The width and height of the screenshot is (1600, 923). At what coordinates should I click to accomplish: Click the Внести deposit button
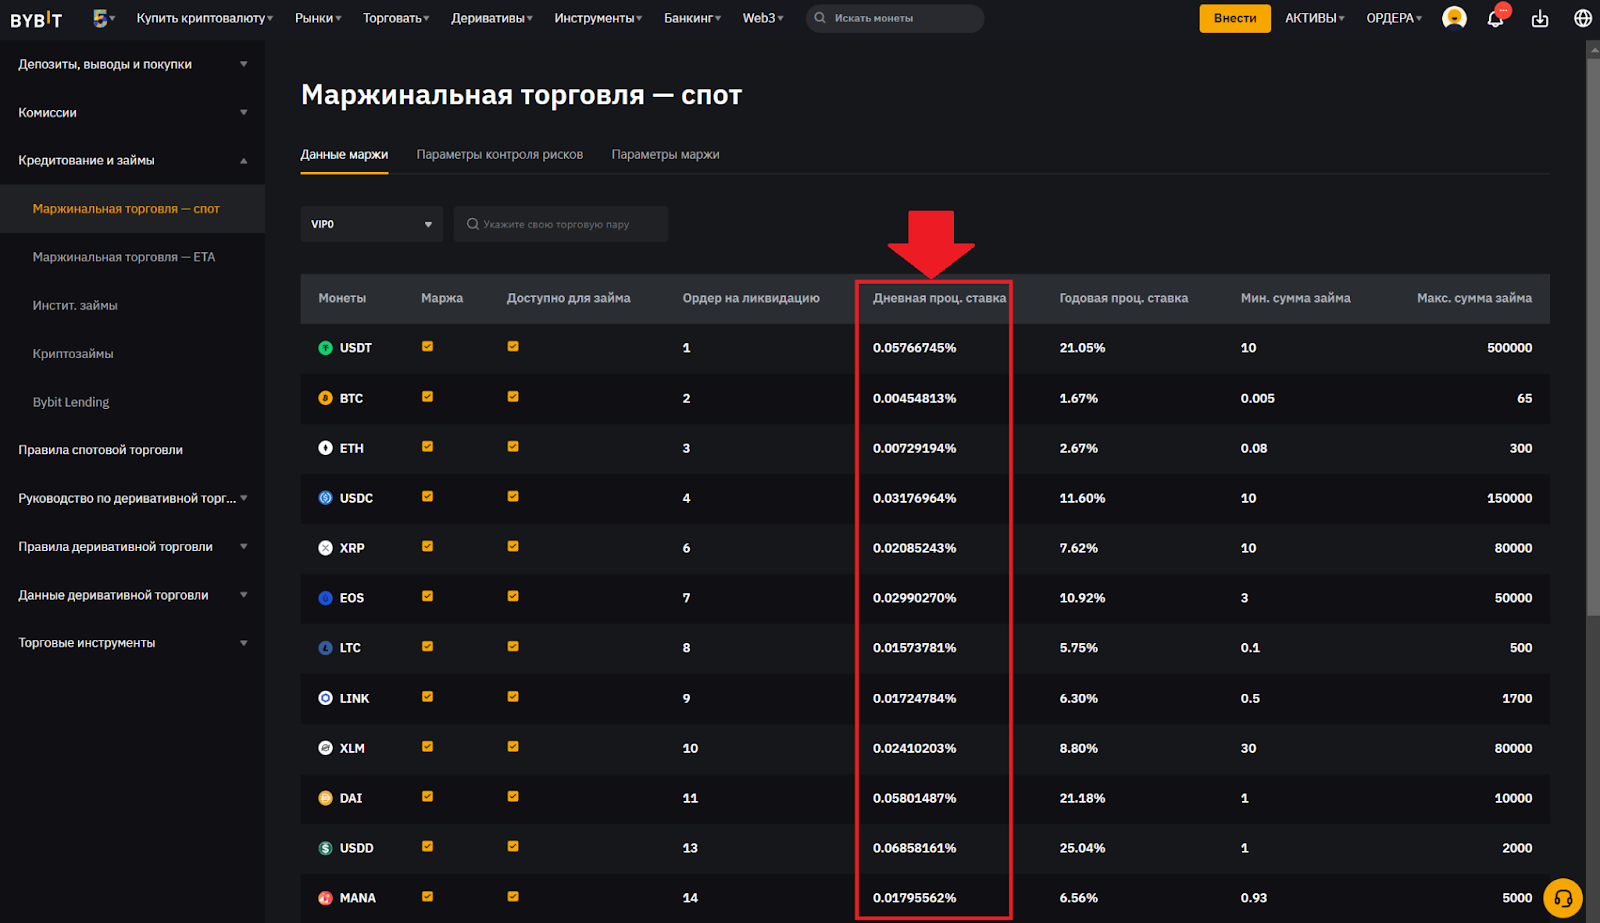pos(1234,18)
